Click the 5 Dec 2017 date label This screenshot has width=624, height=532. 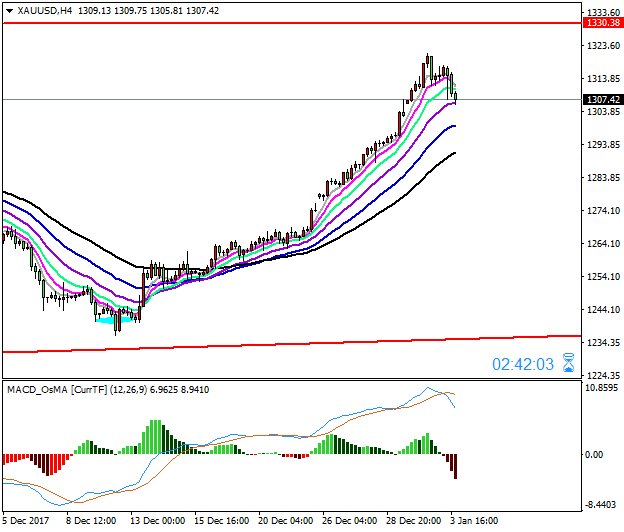click(x=26, y=521)
